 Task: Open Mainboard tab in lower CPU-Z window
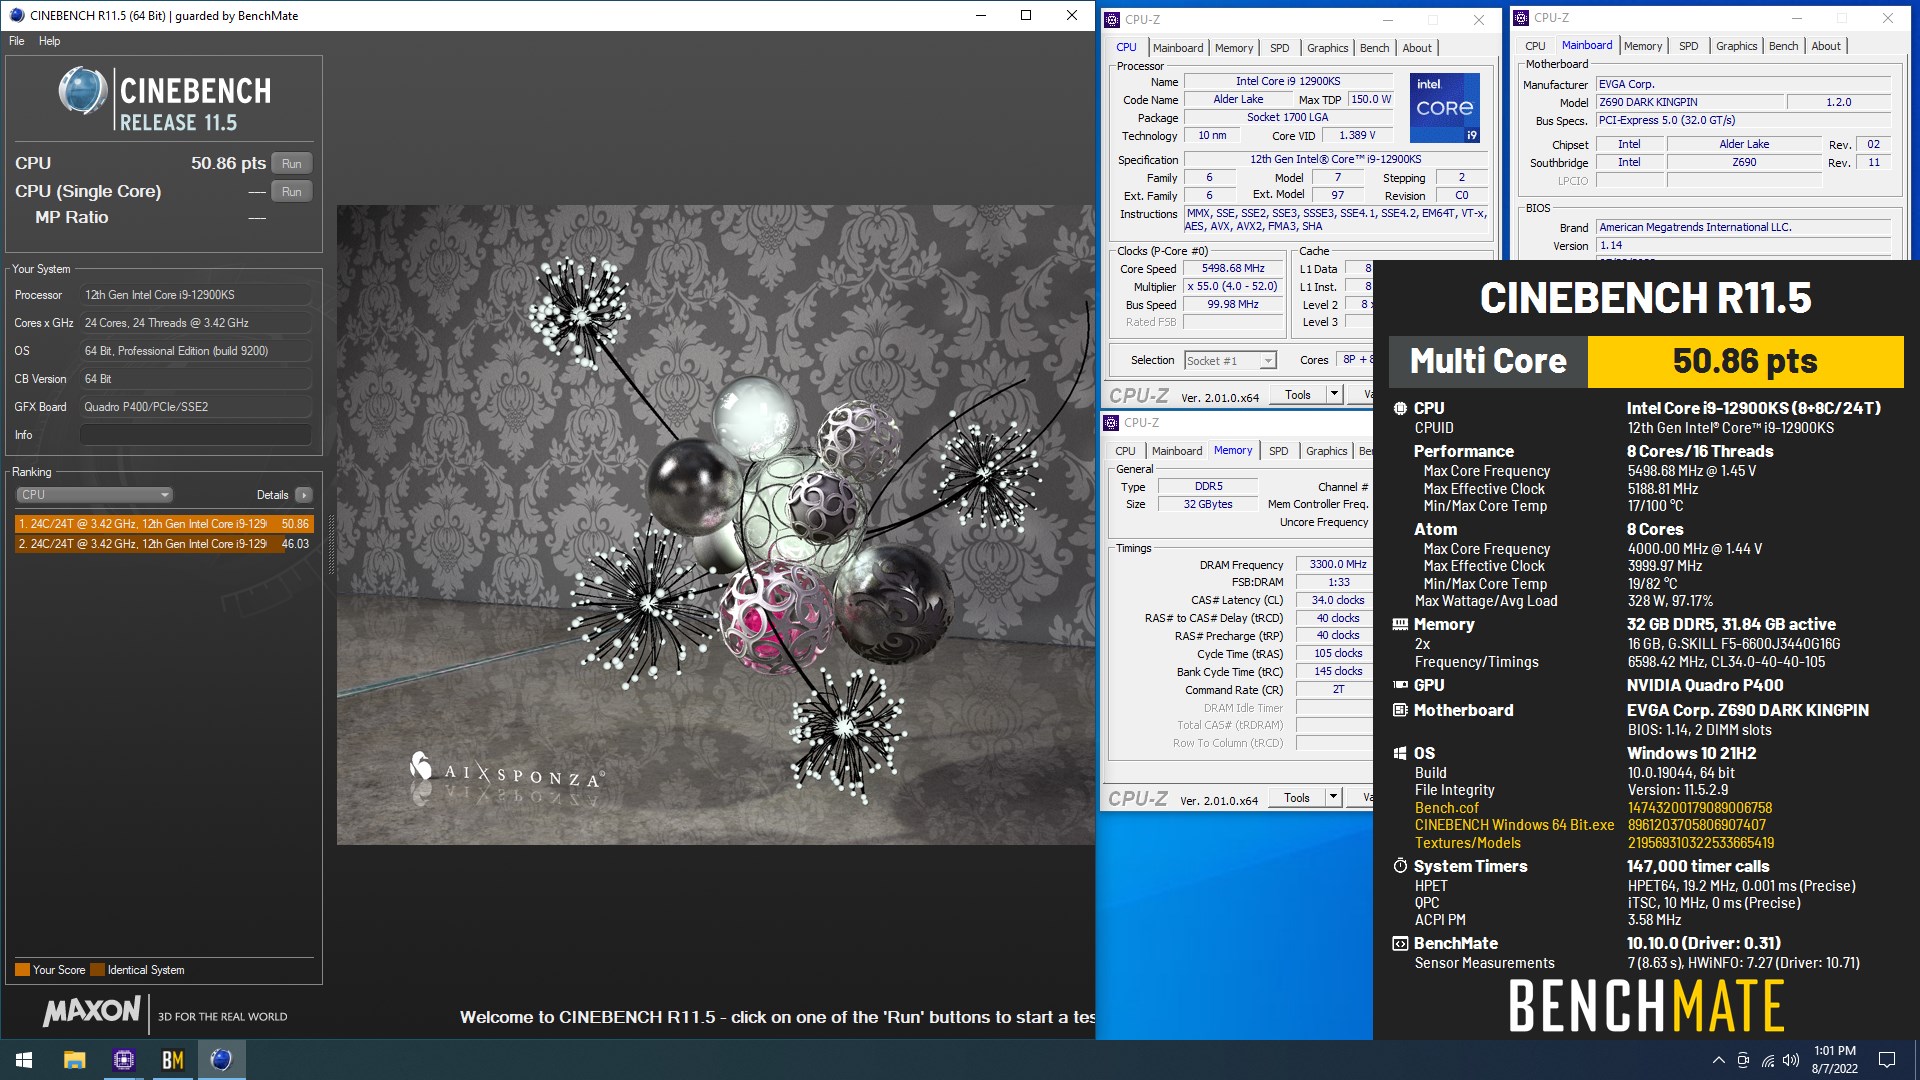1177,451
